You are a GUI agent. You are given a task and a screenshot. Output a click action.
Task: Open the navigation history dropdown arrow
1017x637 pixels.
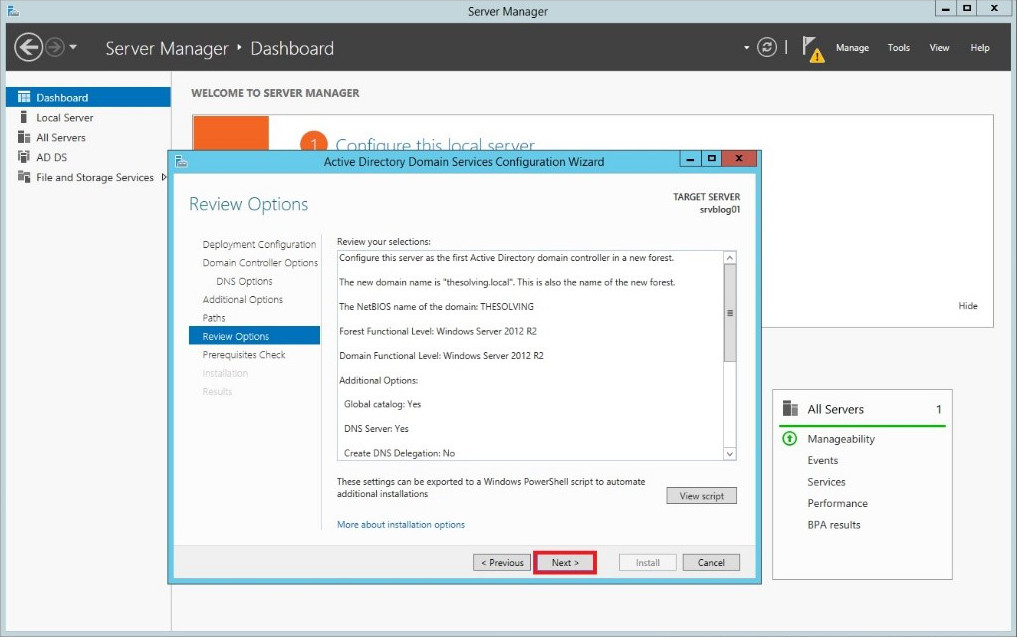[73, 47]
